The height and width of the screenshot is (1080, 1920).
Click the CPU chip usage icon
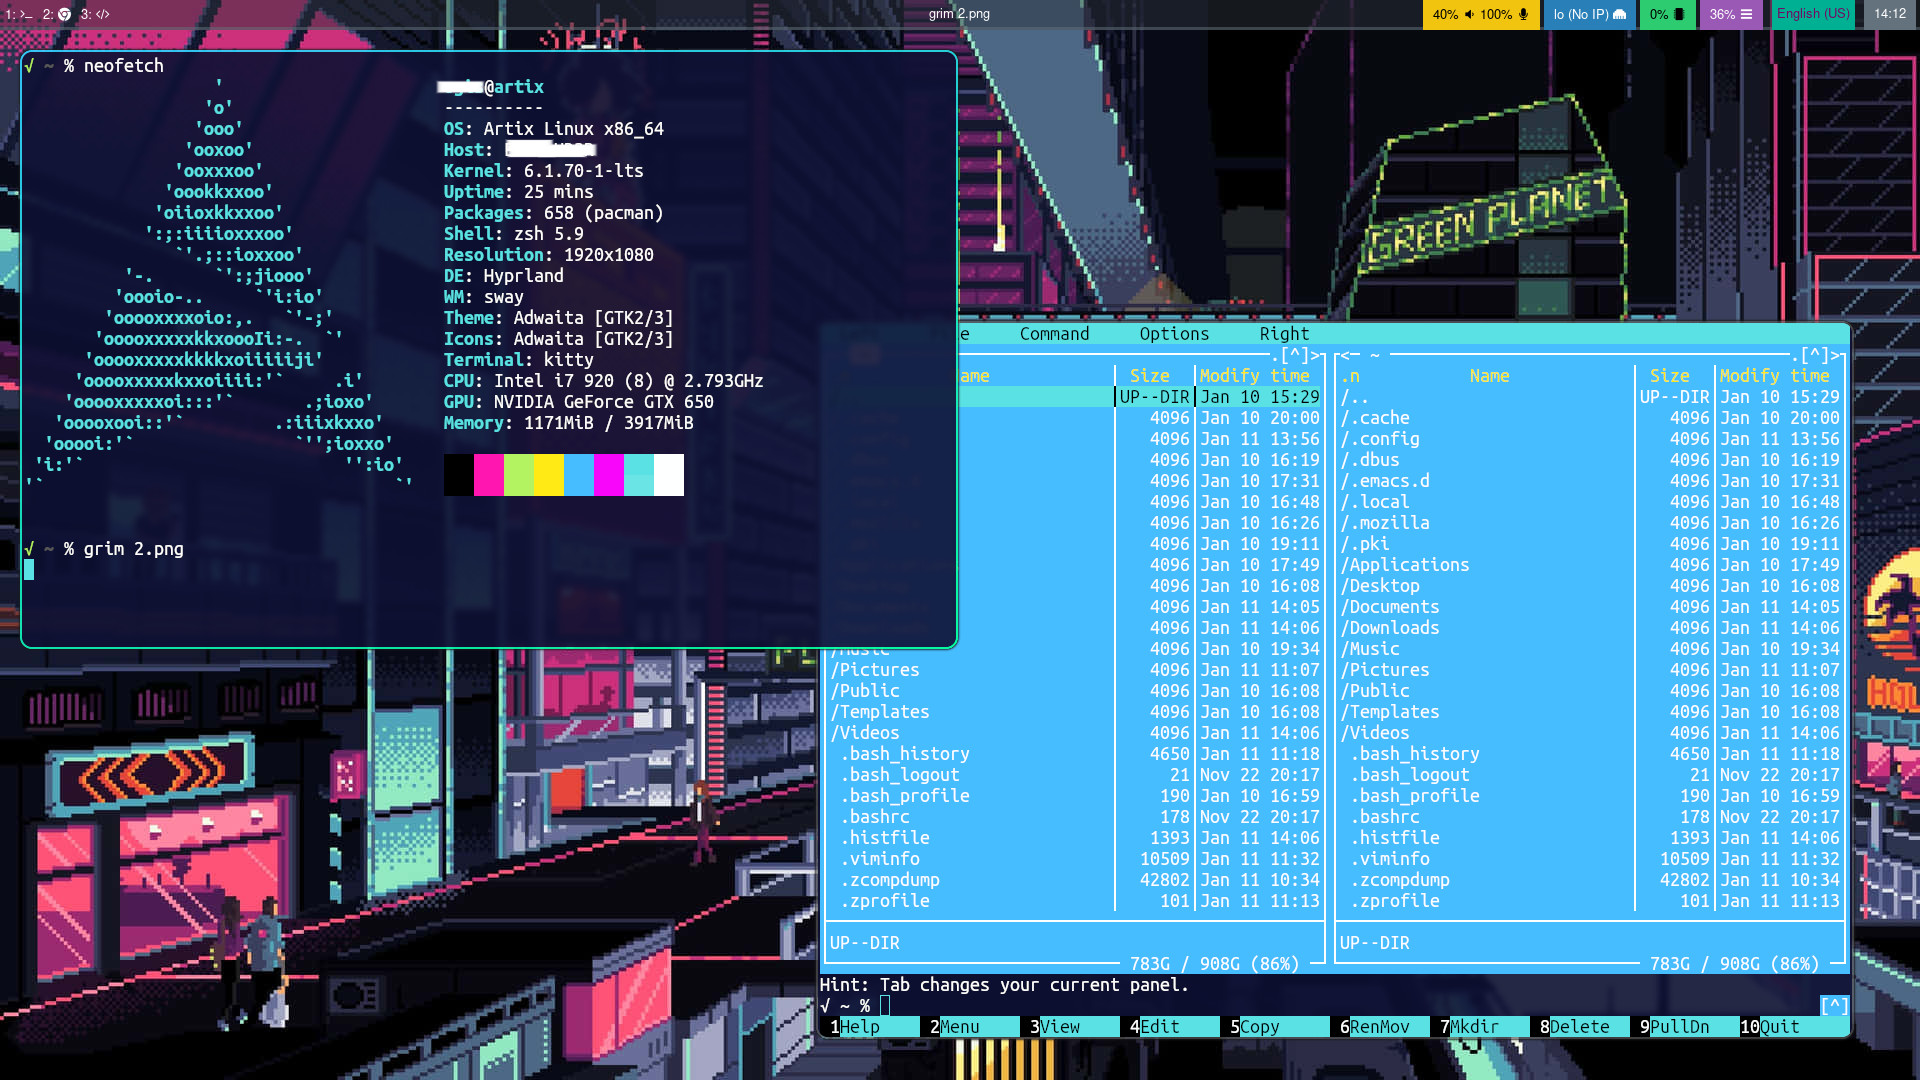[1679, 14]
